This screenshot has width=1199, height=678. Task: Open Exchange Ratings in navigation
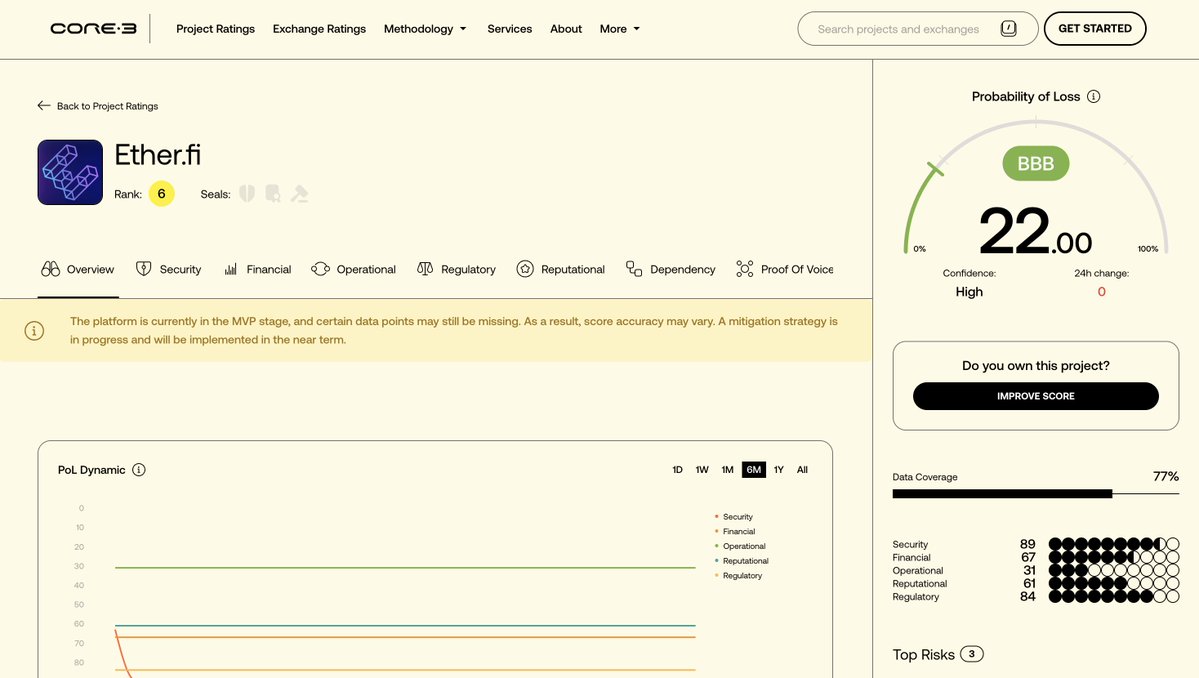319,28
